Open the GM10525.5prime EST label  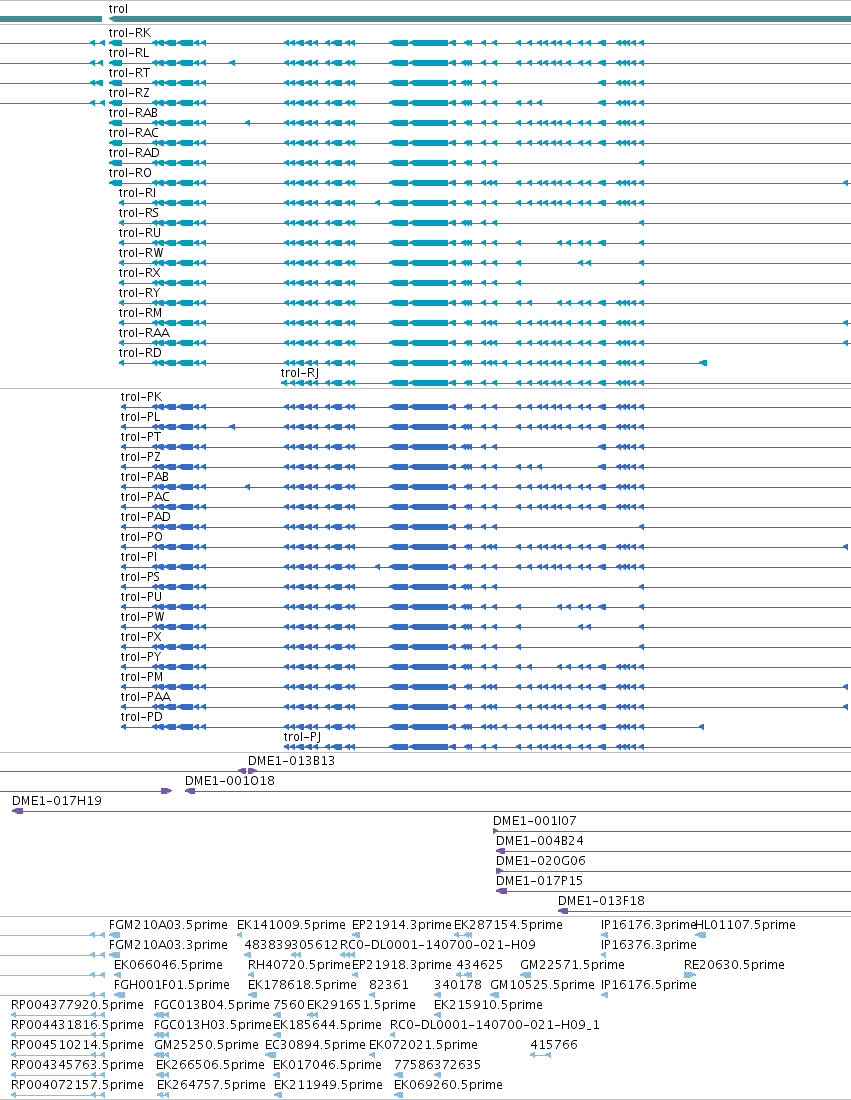542,984
